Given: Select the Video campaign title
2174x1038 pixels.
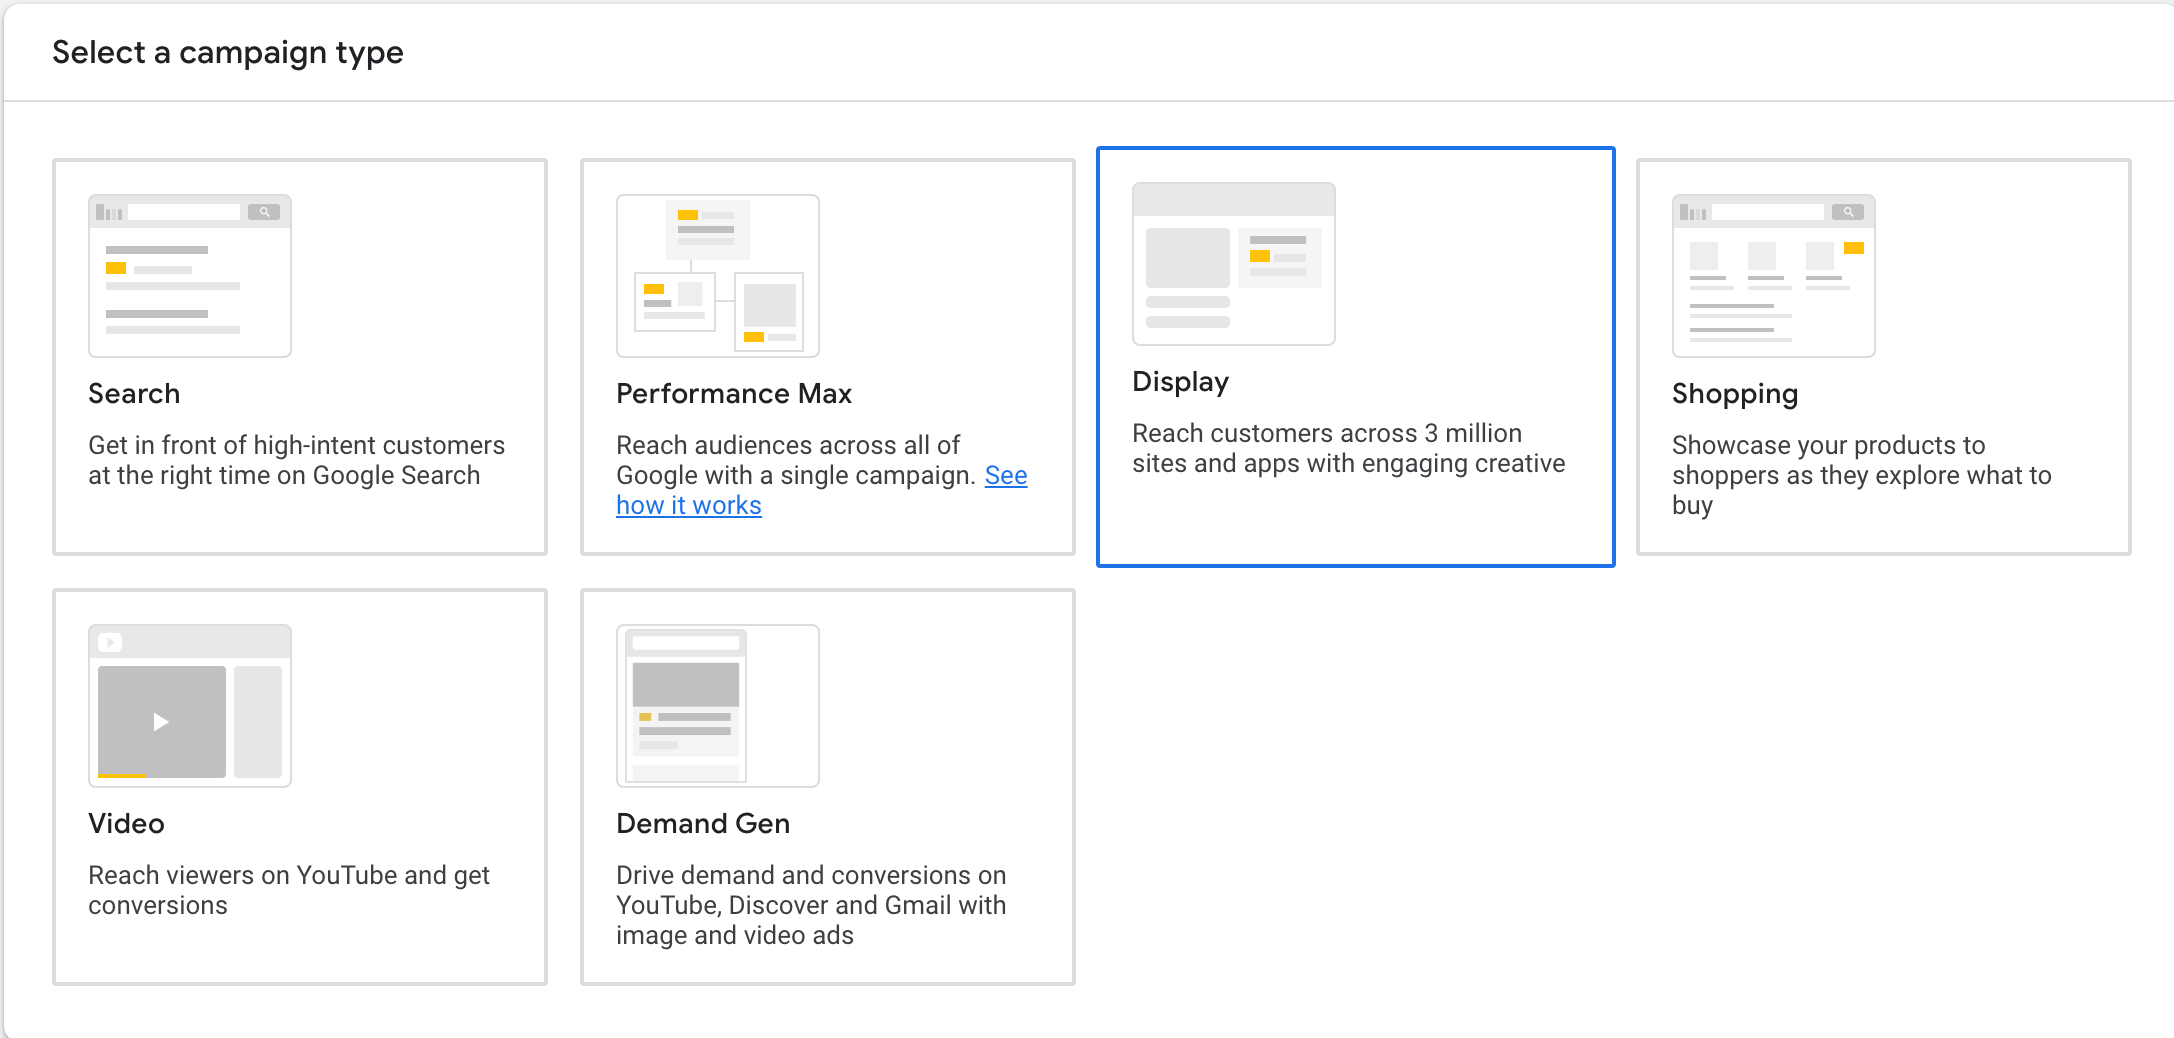Looking at the screenshot, I should pos(126,823).
